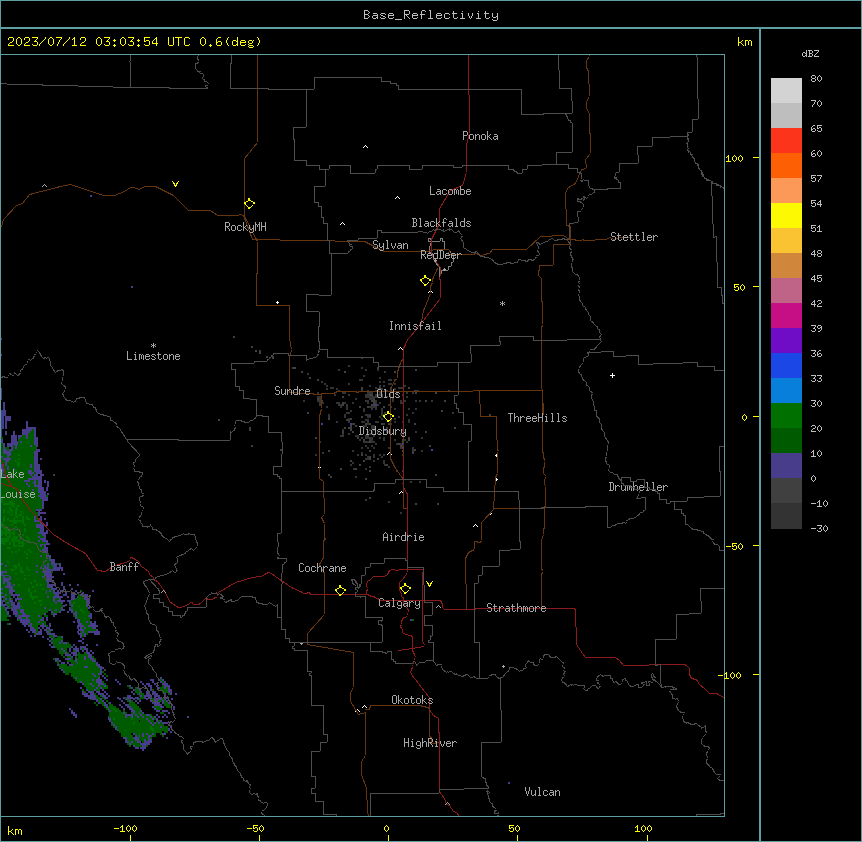Click the RedDeer city label
Image resolution: width=862 pixels, height=842 pixels.
[440, 255]
